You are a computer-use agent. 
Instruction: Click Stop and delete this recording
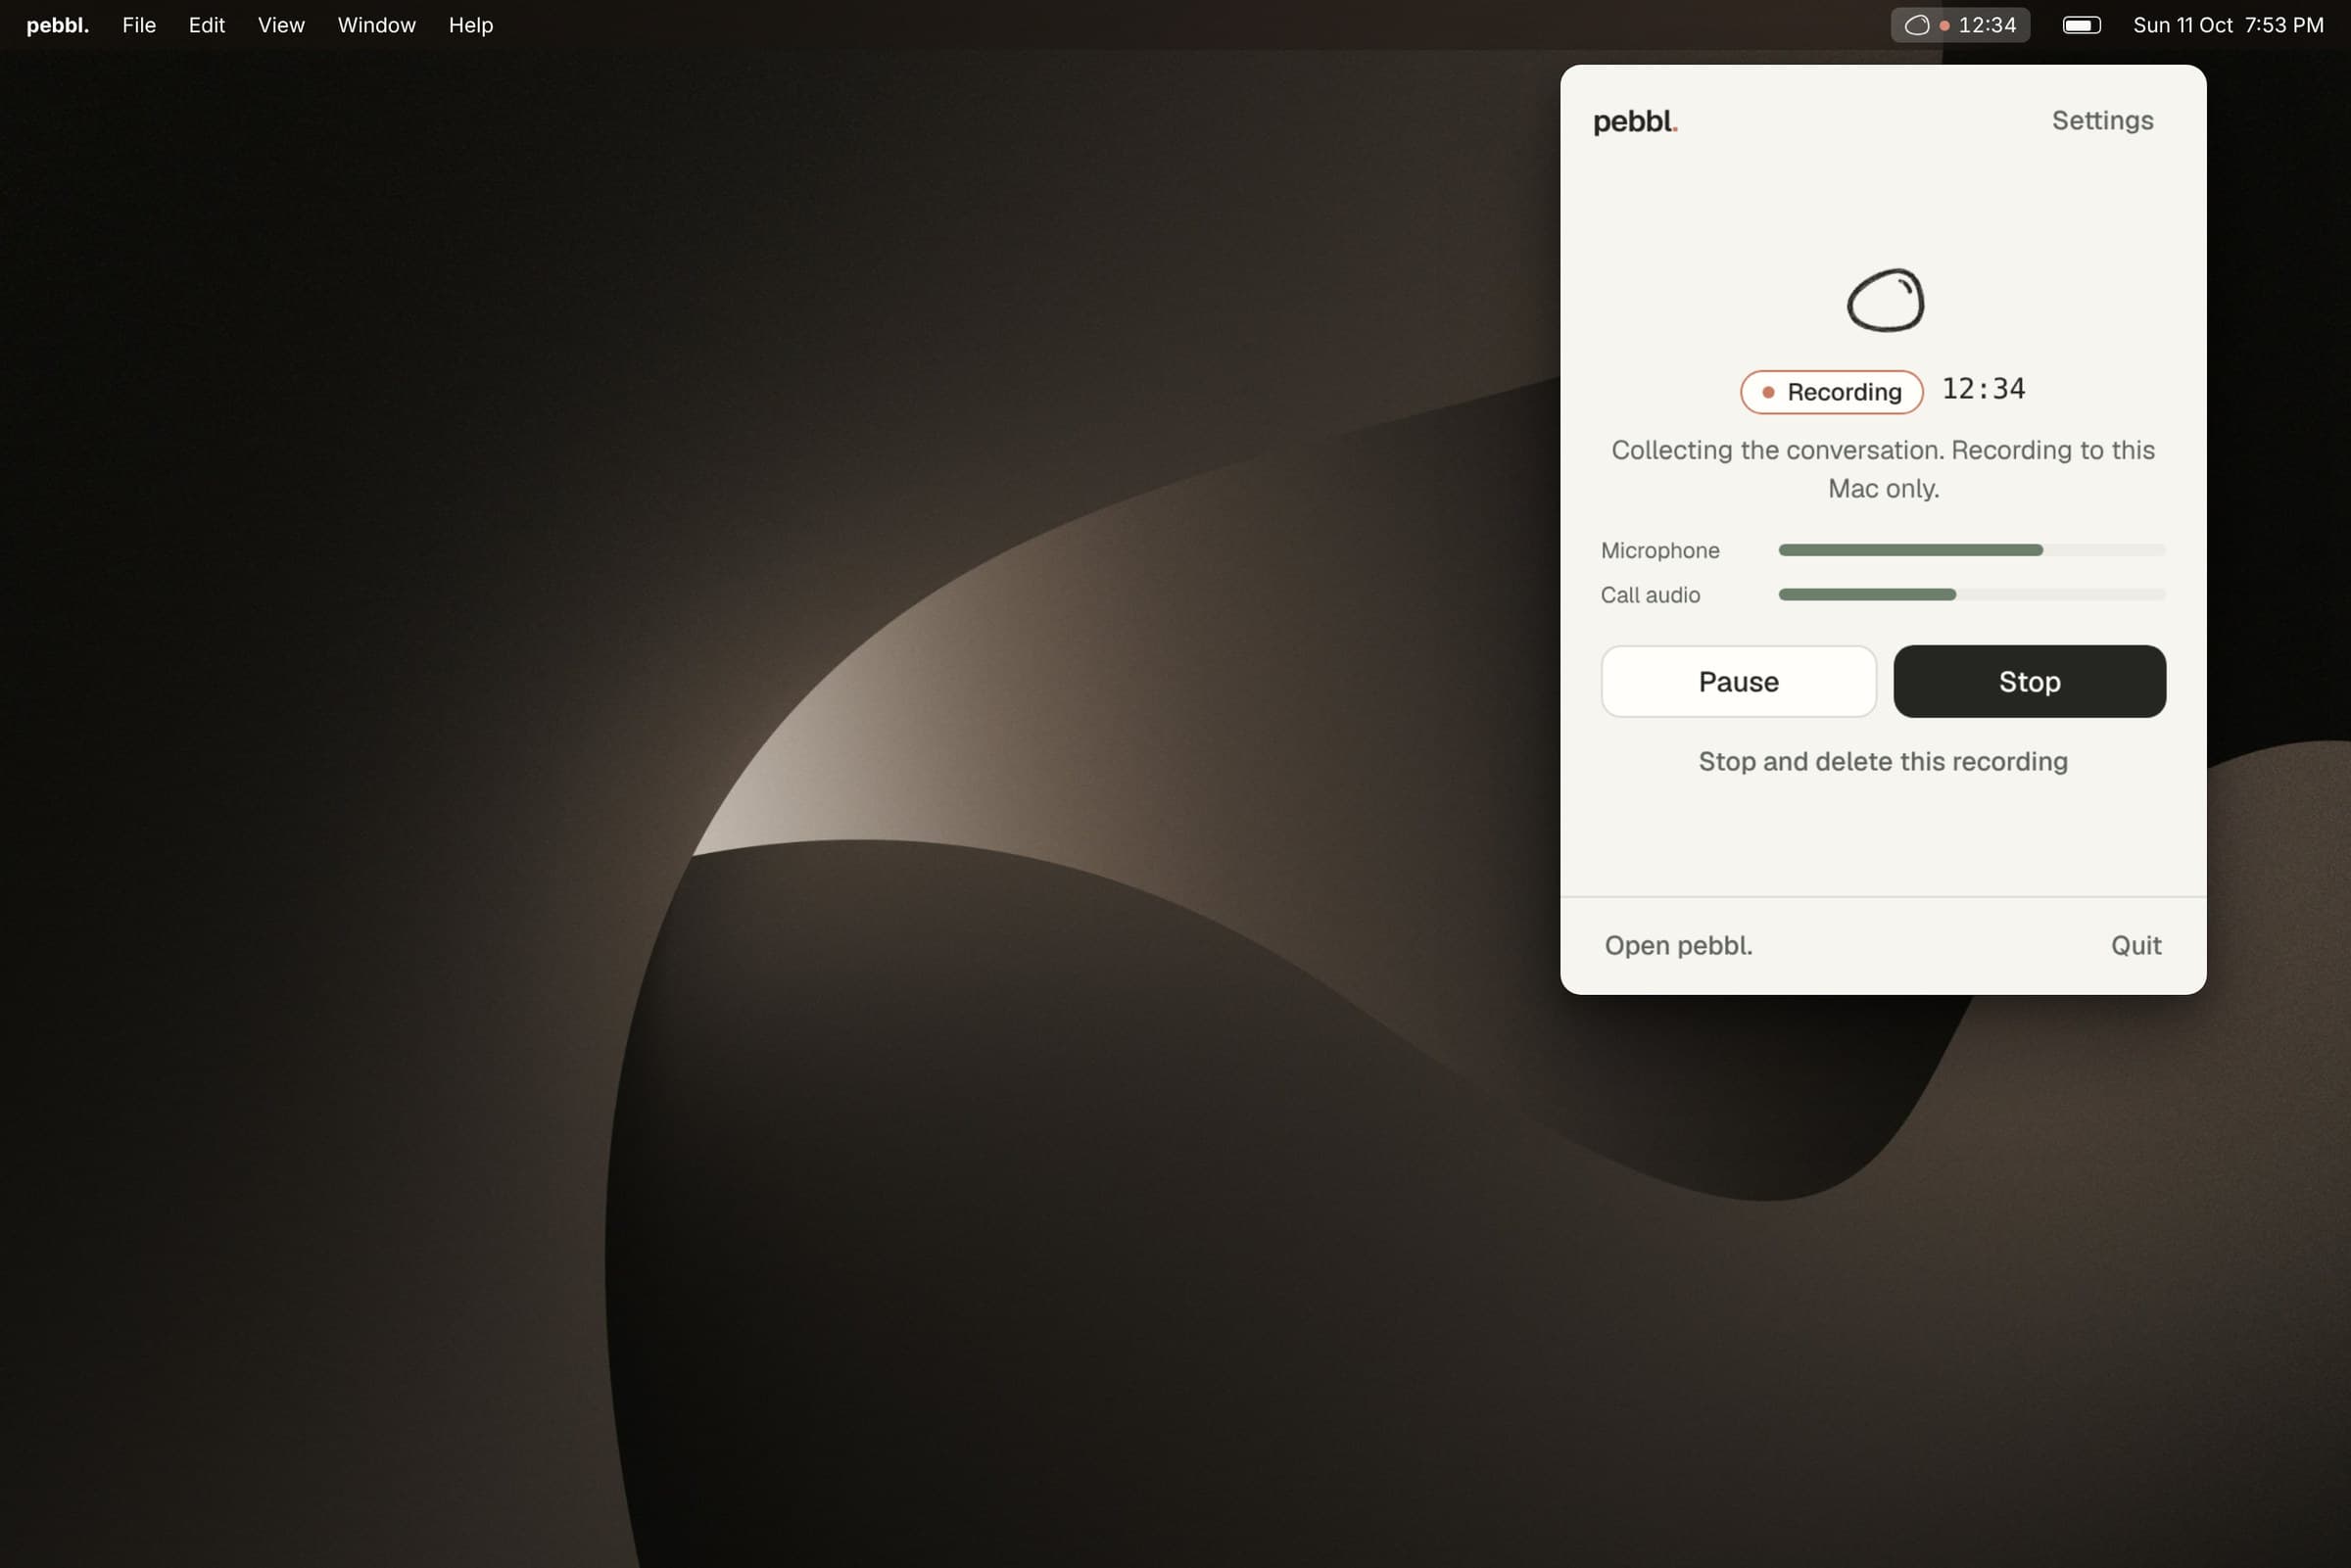pos(1883,761)
